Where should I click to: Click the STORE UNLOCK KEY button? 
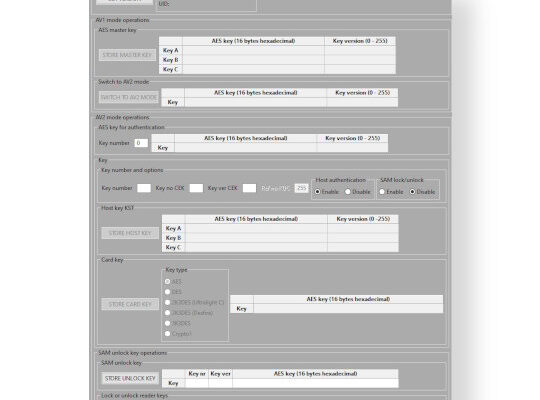click(130, 378)
